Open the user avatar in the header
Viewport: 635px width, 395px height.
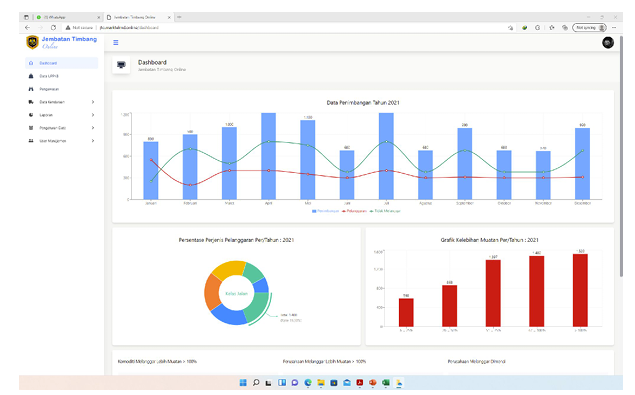coord(608,43)
